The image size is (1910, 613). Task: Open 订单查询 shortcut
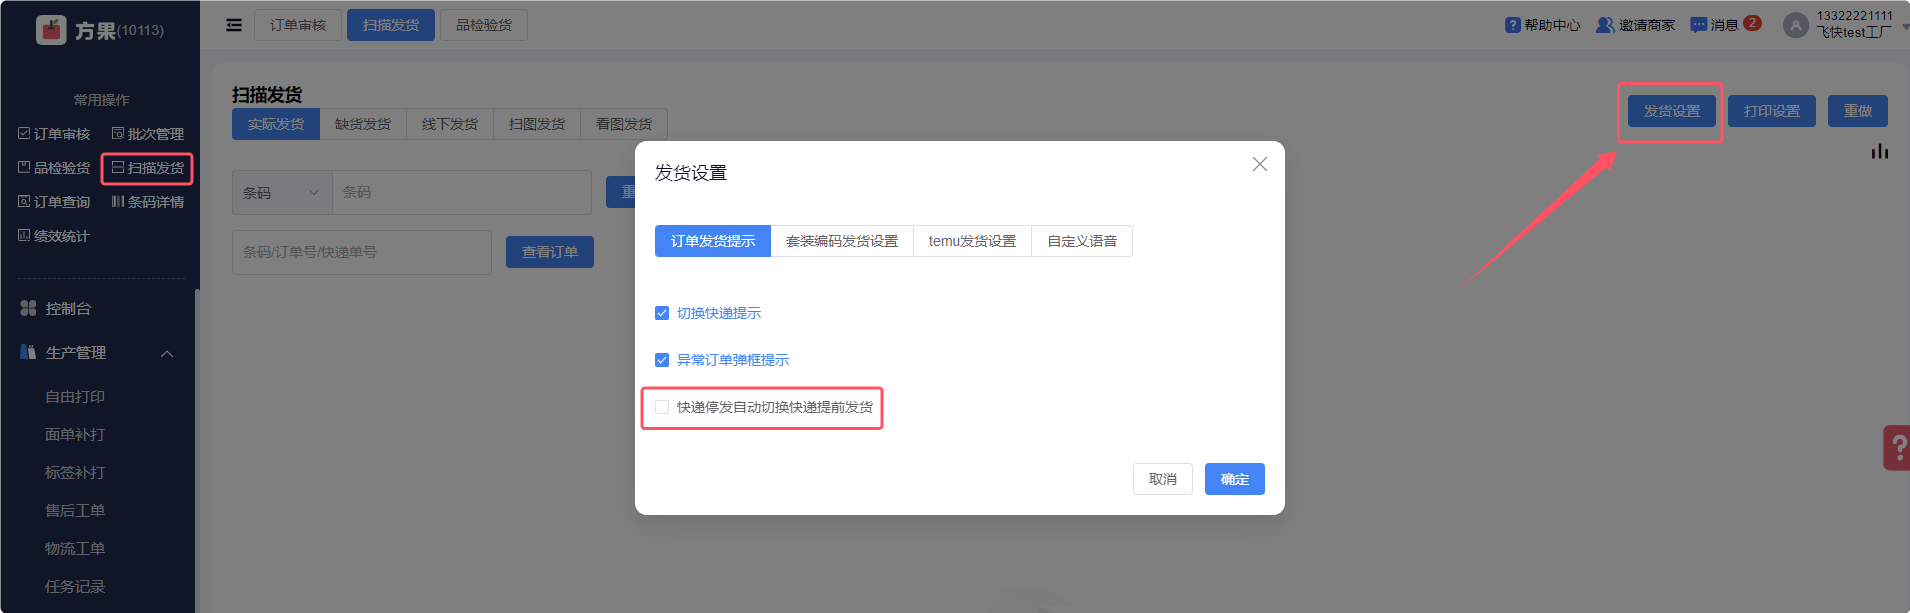pyautogui.click(x=54, y=202)
